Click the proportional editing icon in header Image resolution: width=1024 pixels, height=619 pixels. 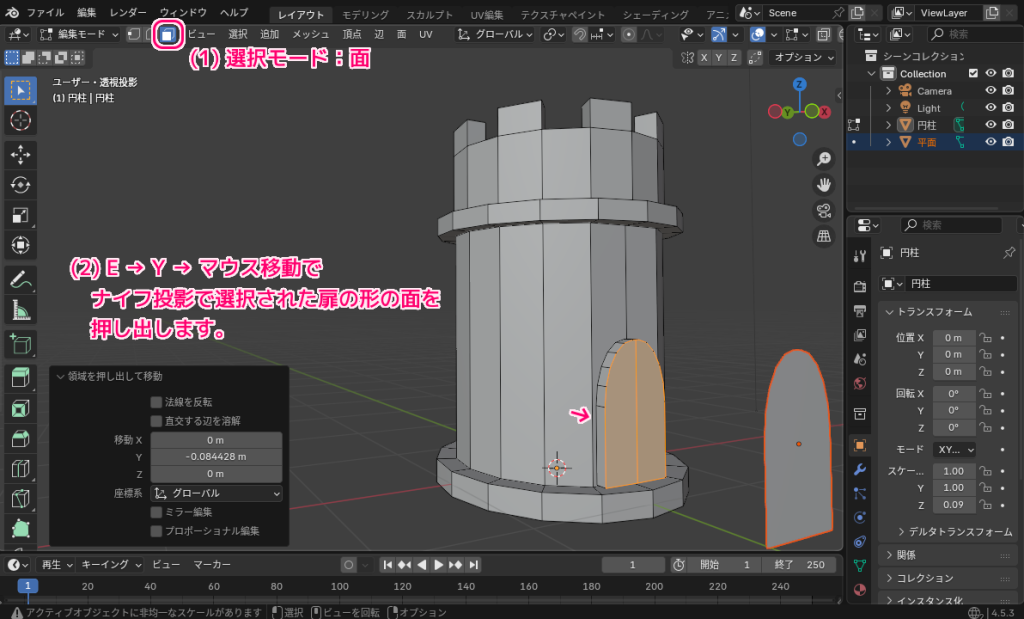click(x=629, y=35)
